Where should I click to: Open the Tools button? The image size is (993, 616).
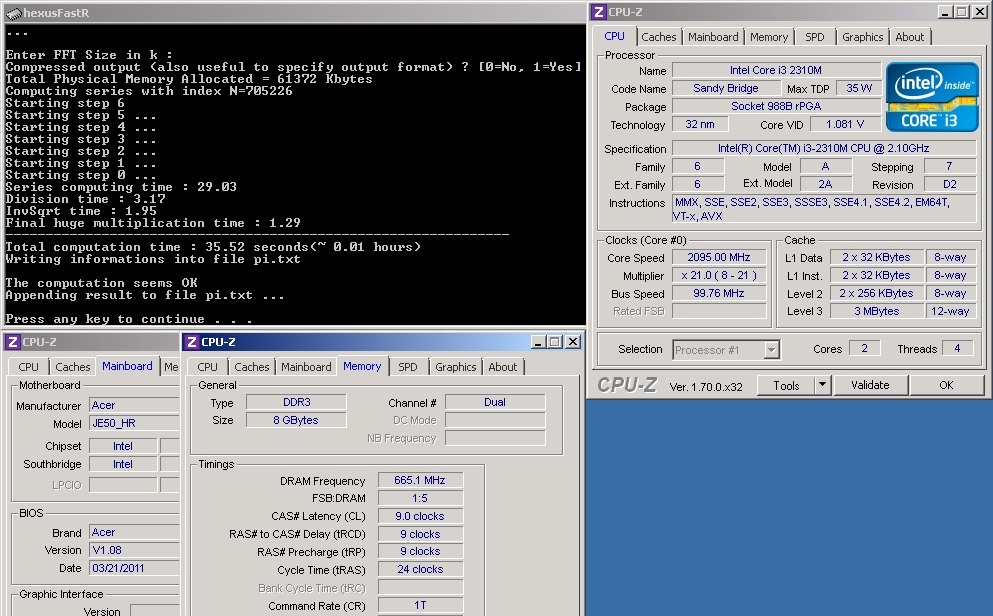click(786, 386)
